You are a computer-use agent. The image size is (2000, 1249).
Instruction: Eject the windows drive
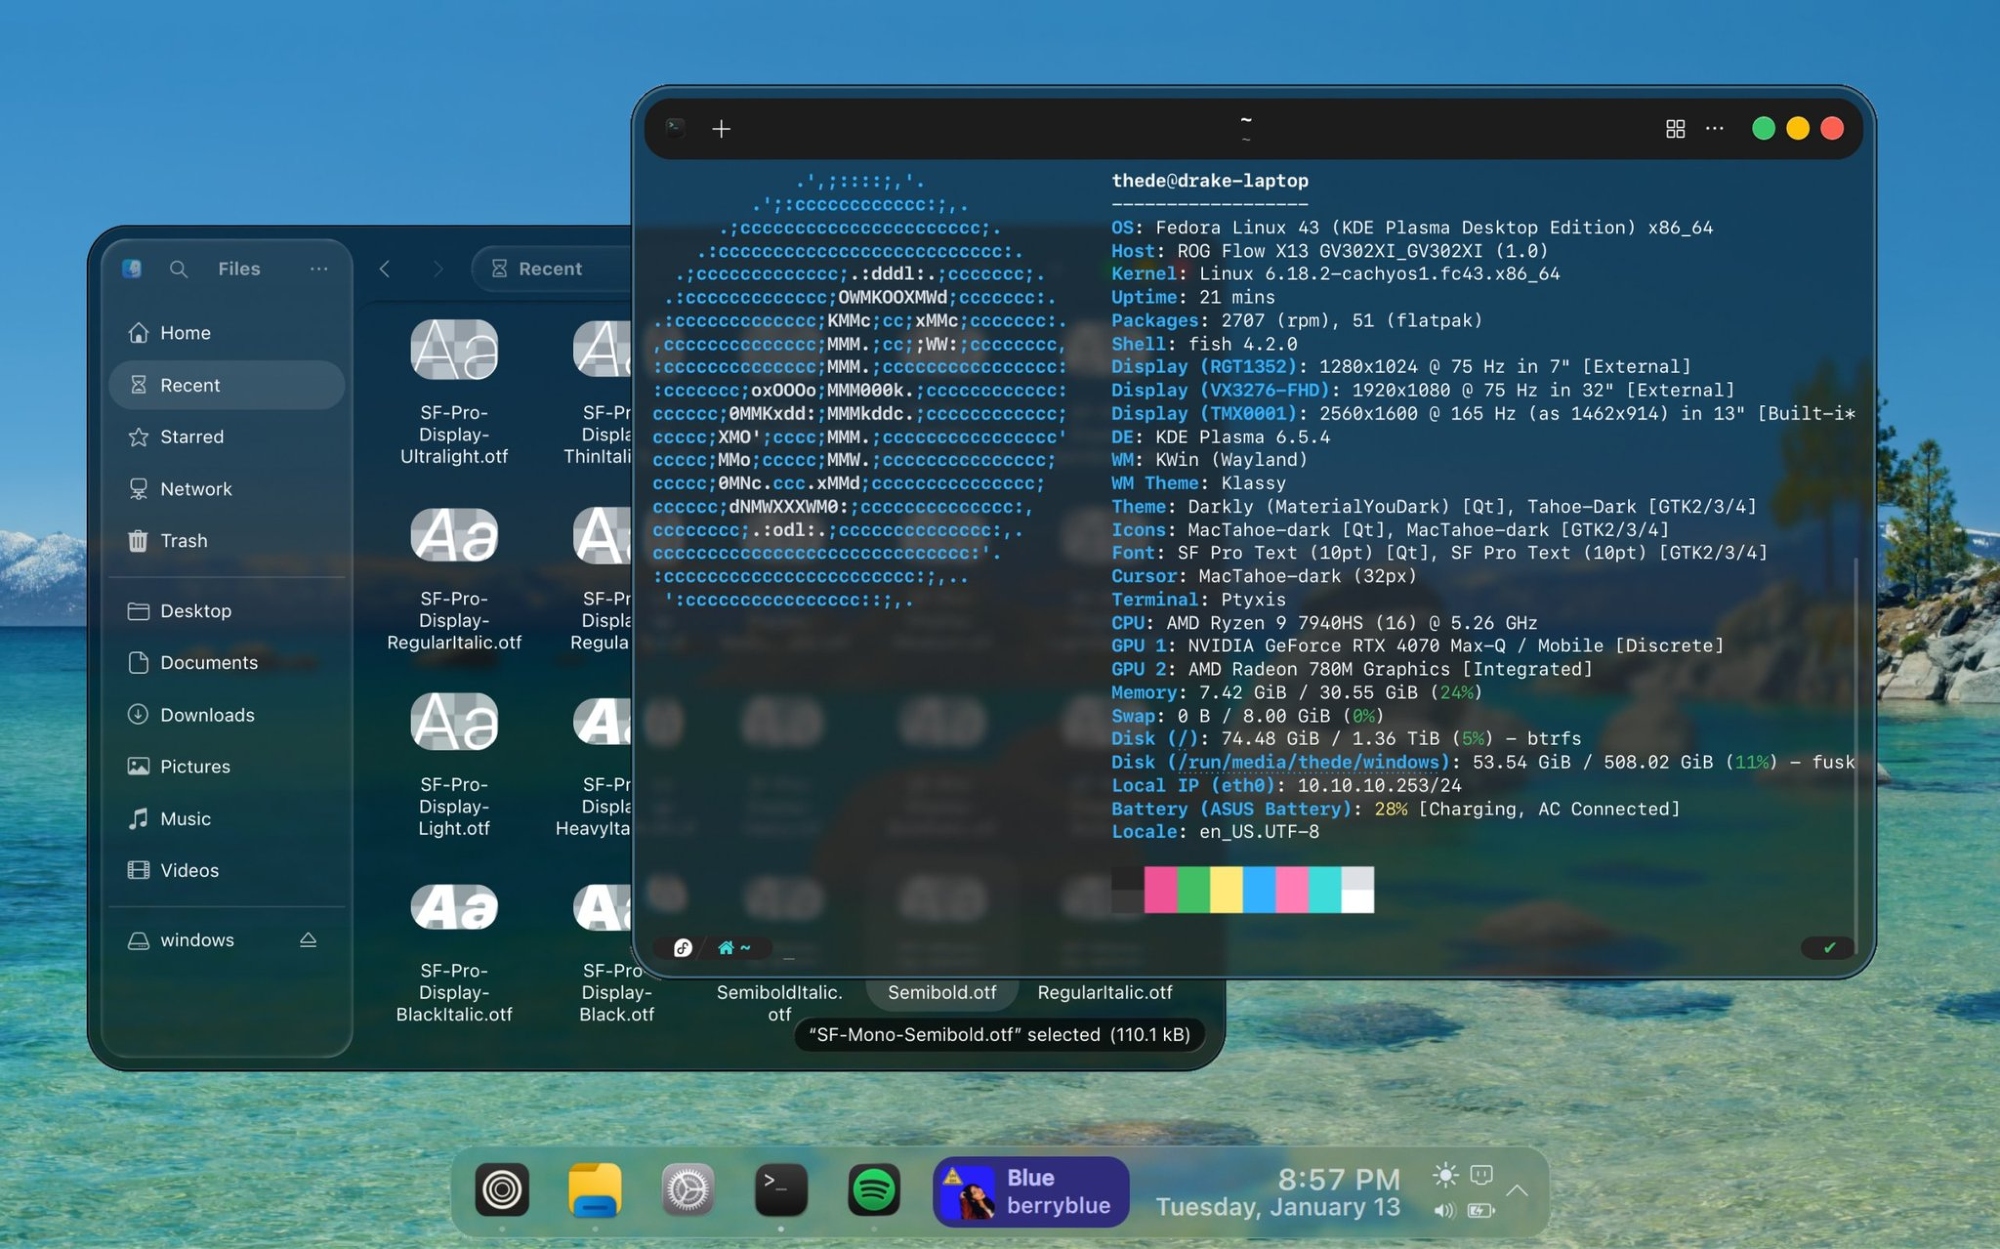pyautogui.click(x=308, y=940)
